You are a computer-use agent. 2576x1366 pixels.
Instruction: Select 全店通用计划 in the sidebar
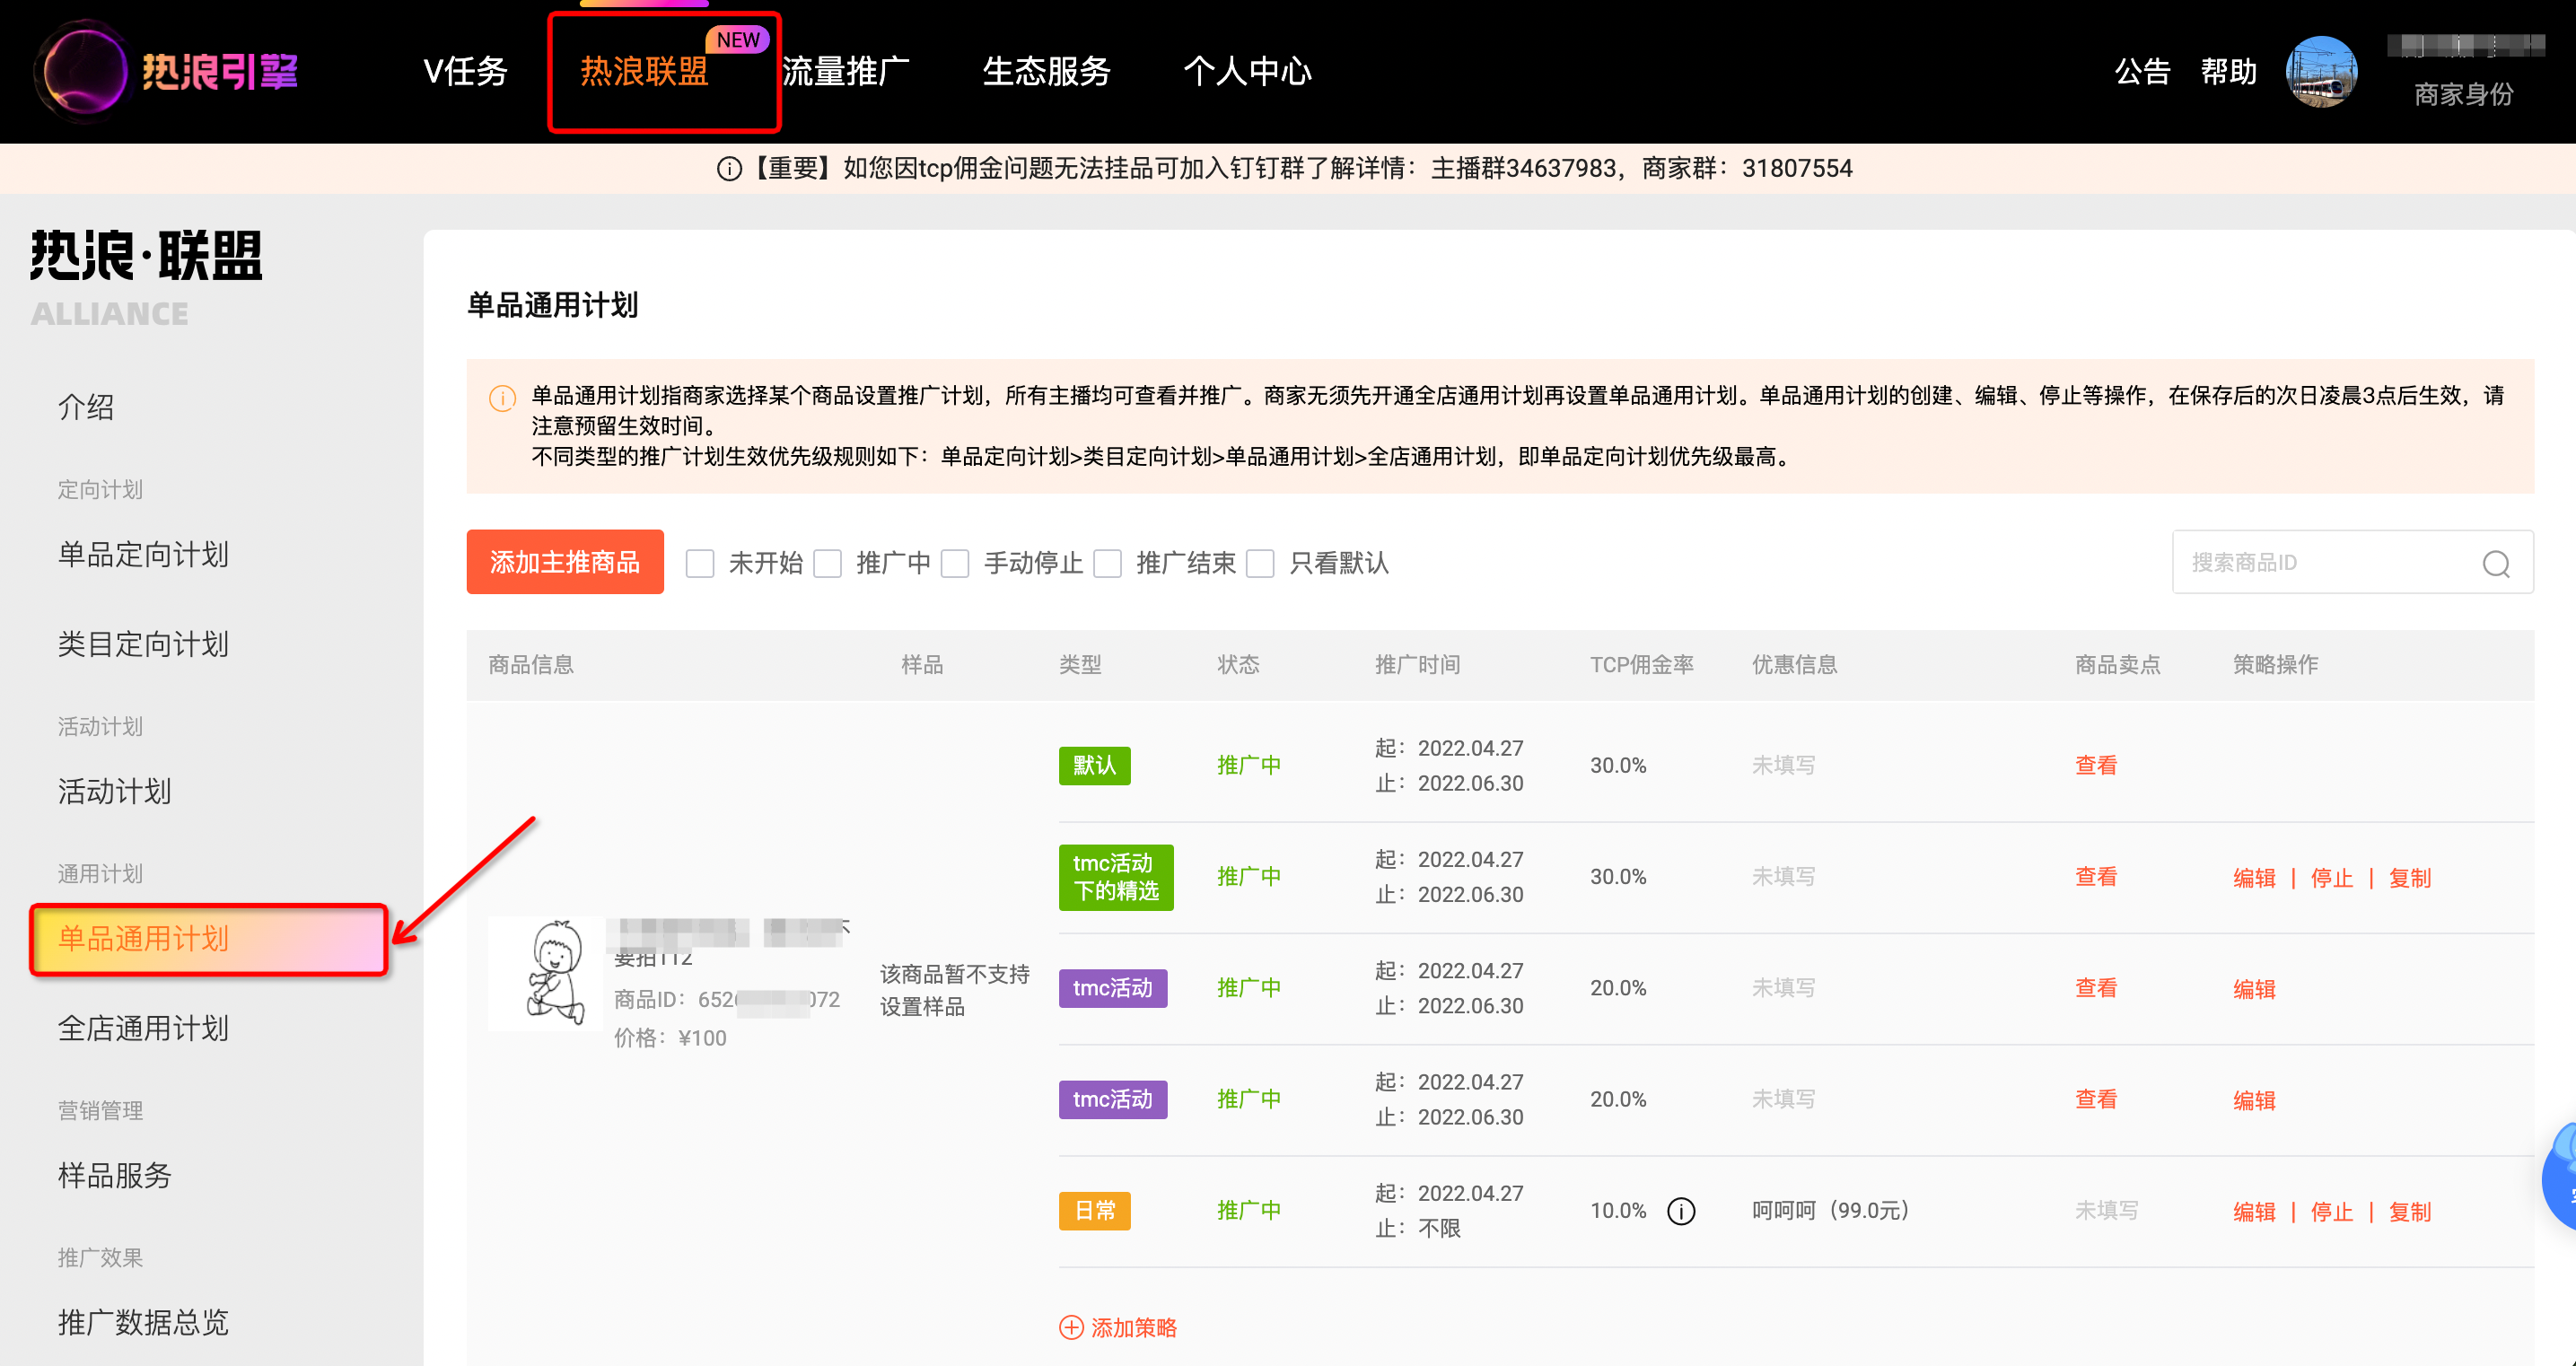click(143, 1028)
